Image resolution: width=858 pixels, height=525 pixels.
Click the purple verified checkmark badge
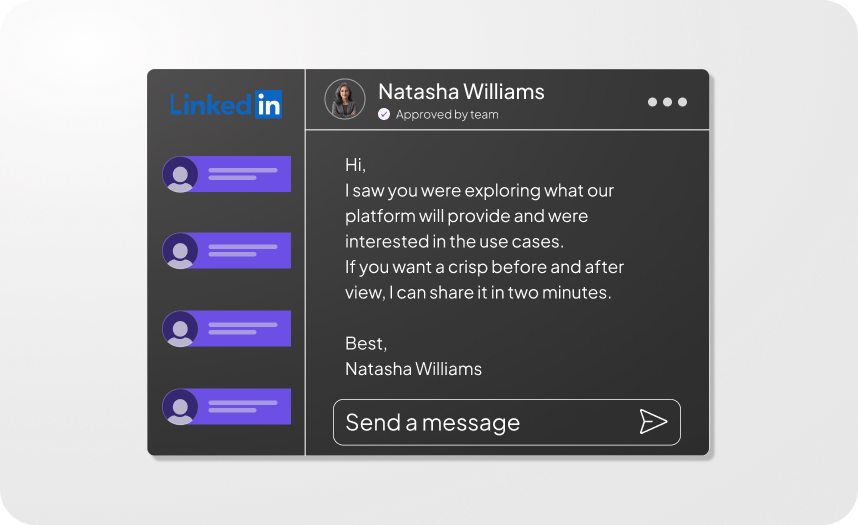(384, 115)
